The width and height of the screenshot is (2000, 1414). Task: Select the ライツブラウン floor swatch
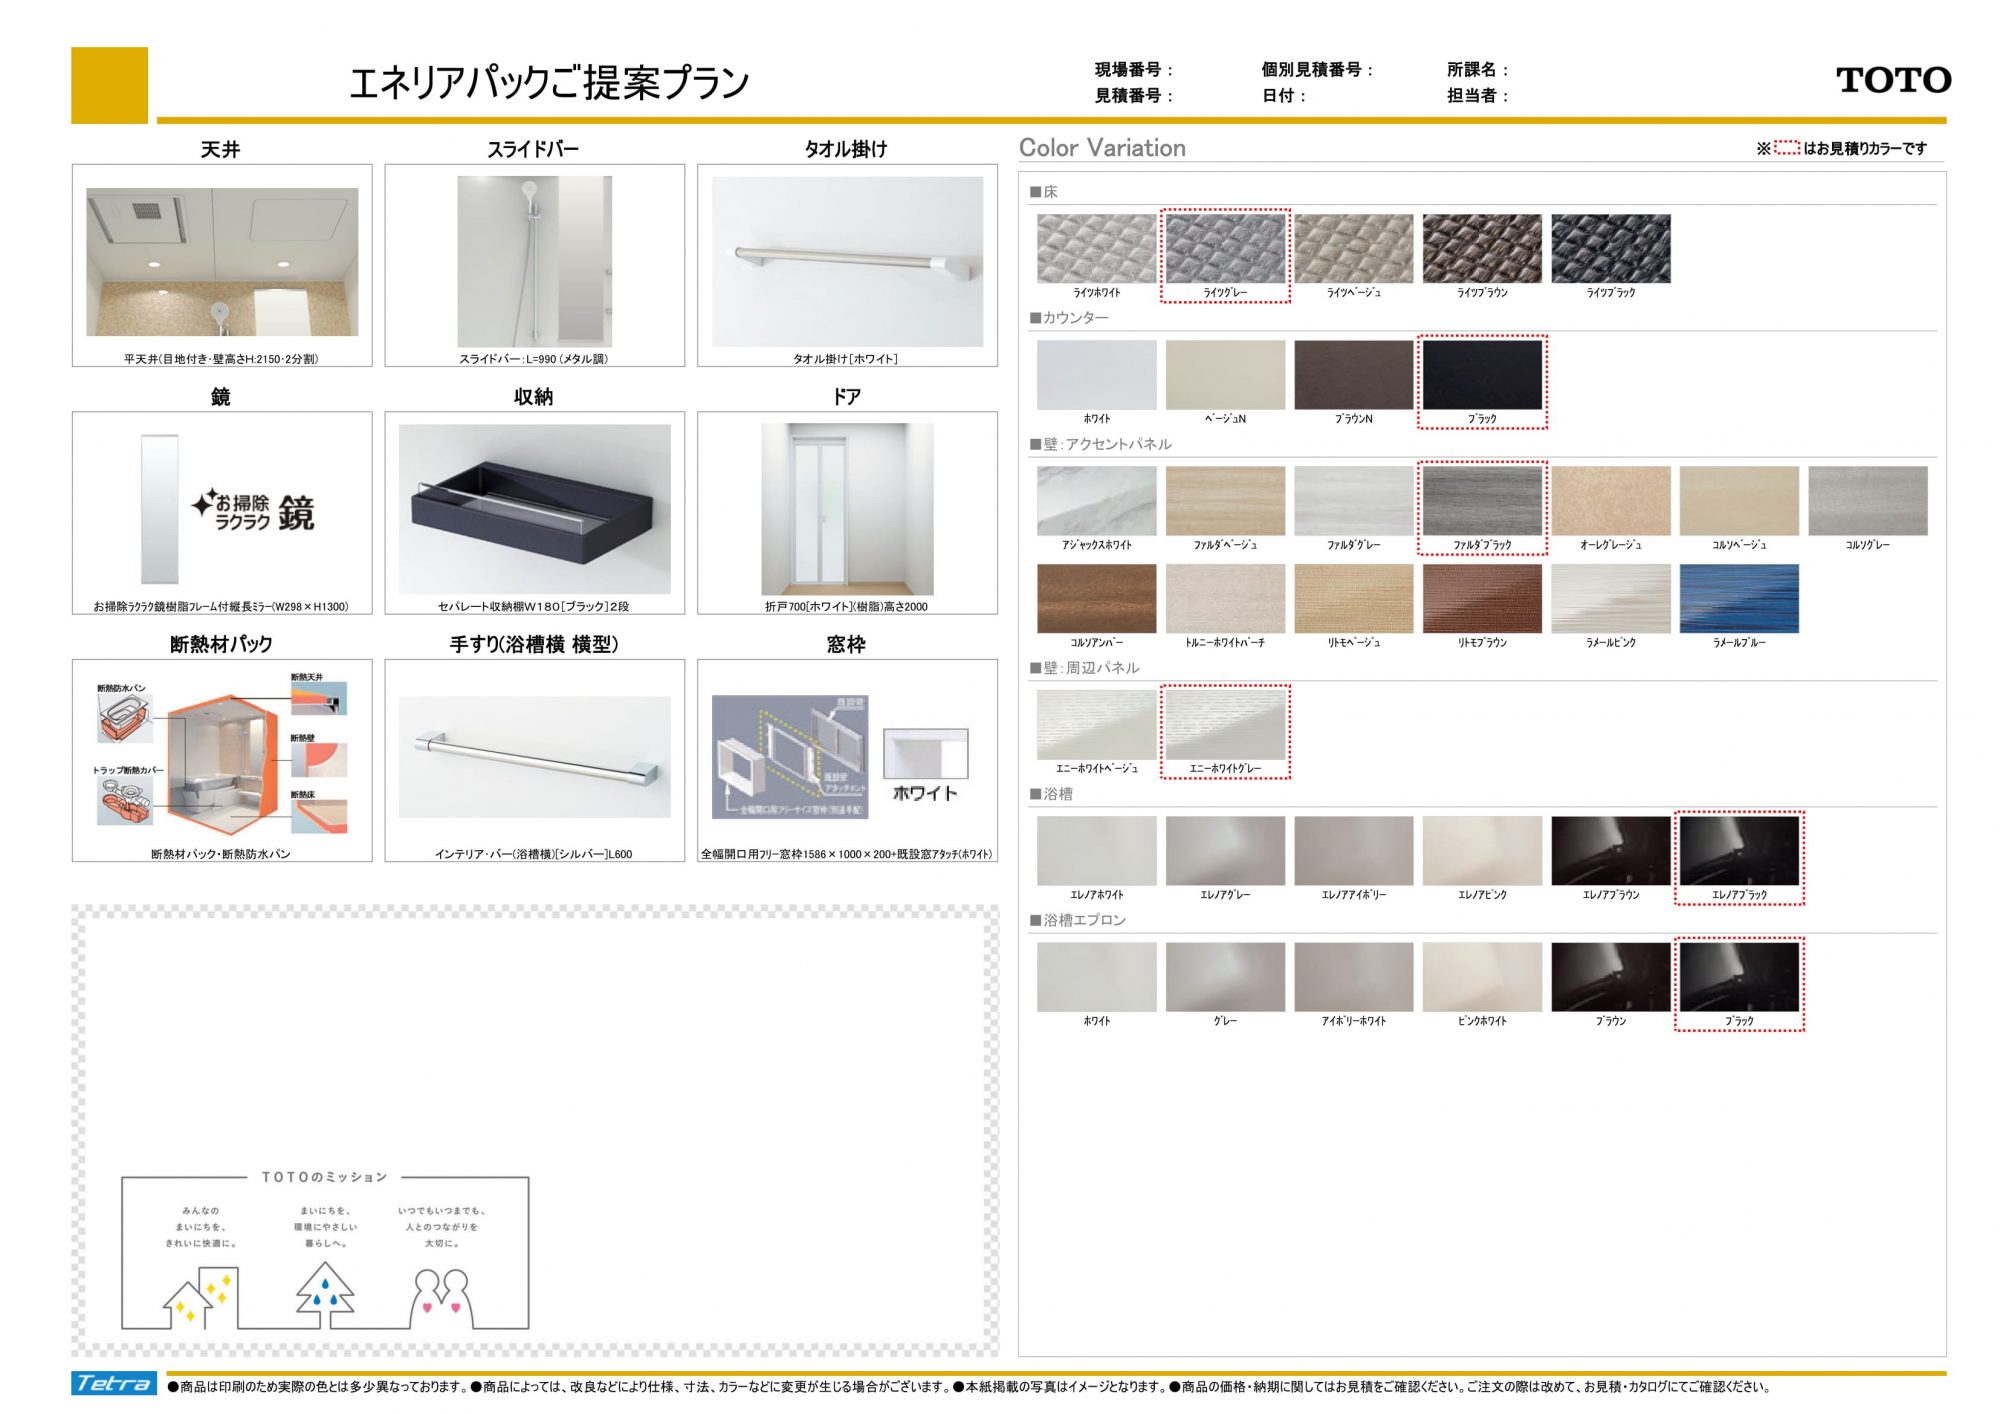(1482, 248)
